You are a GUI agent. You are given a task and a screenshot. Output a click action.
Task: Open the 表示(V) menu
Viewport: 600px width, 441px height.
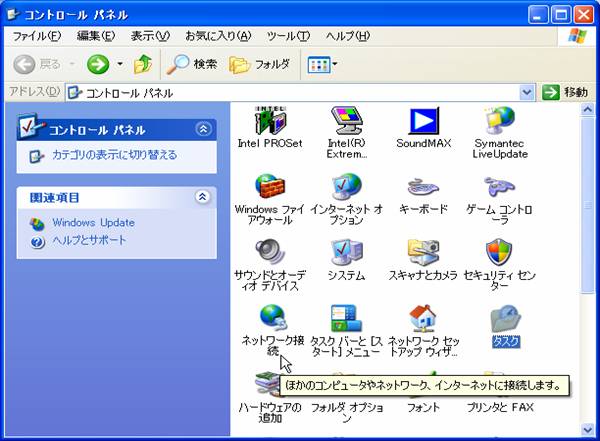click(150, 36)
